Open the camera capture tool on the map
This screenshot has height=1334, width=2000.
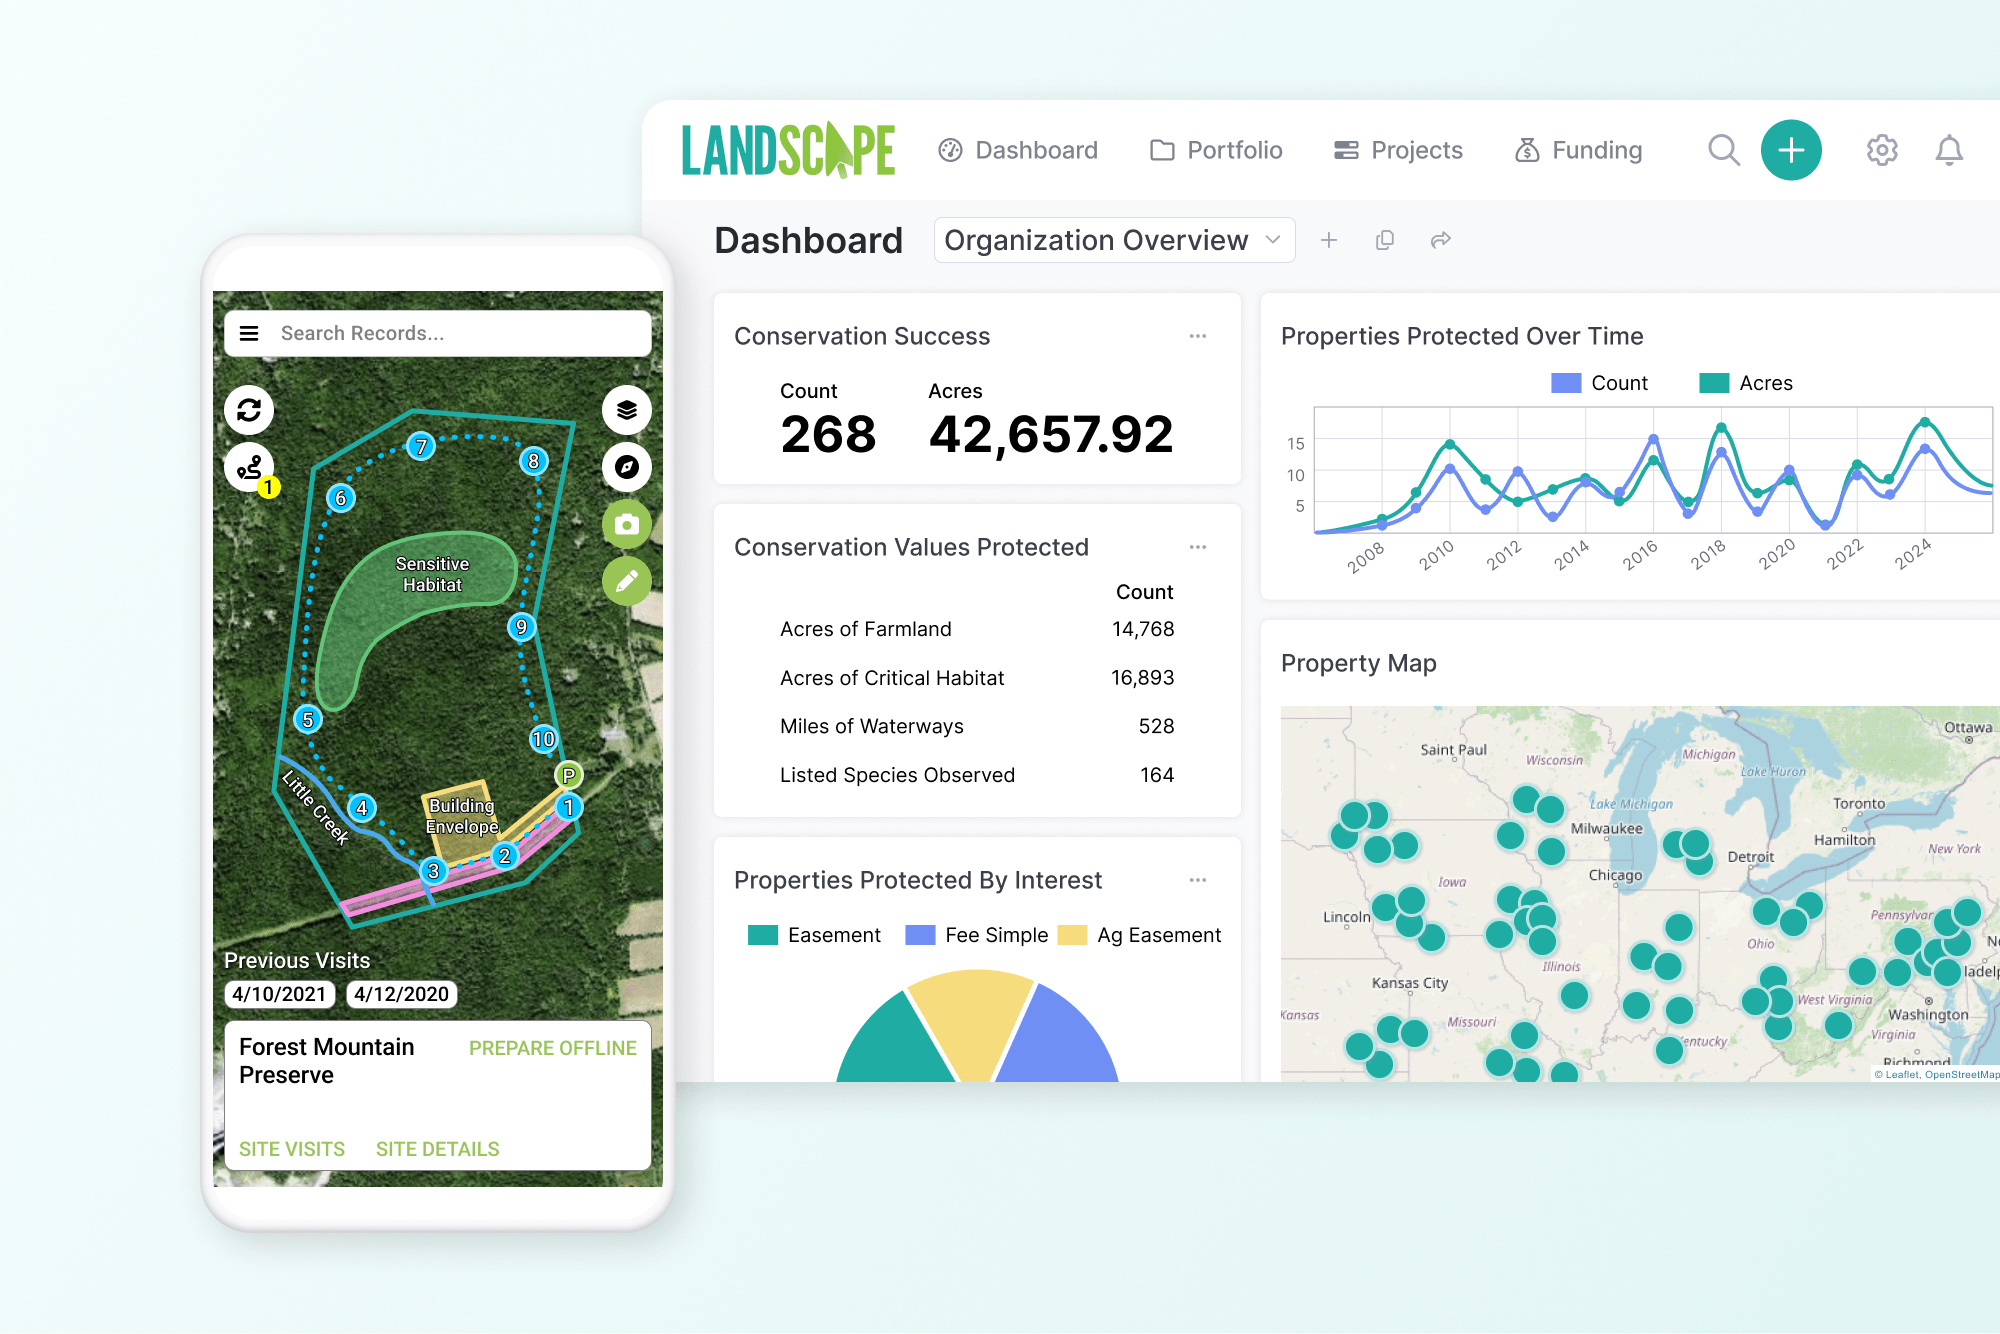(626, 524)
